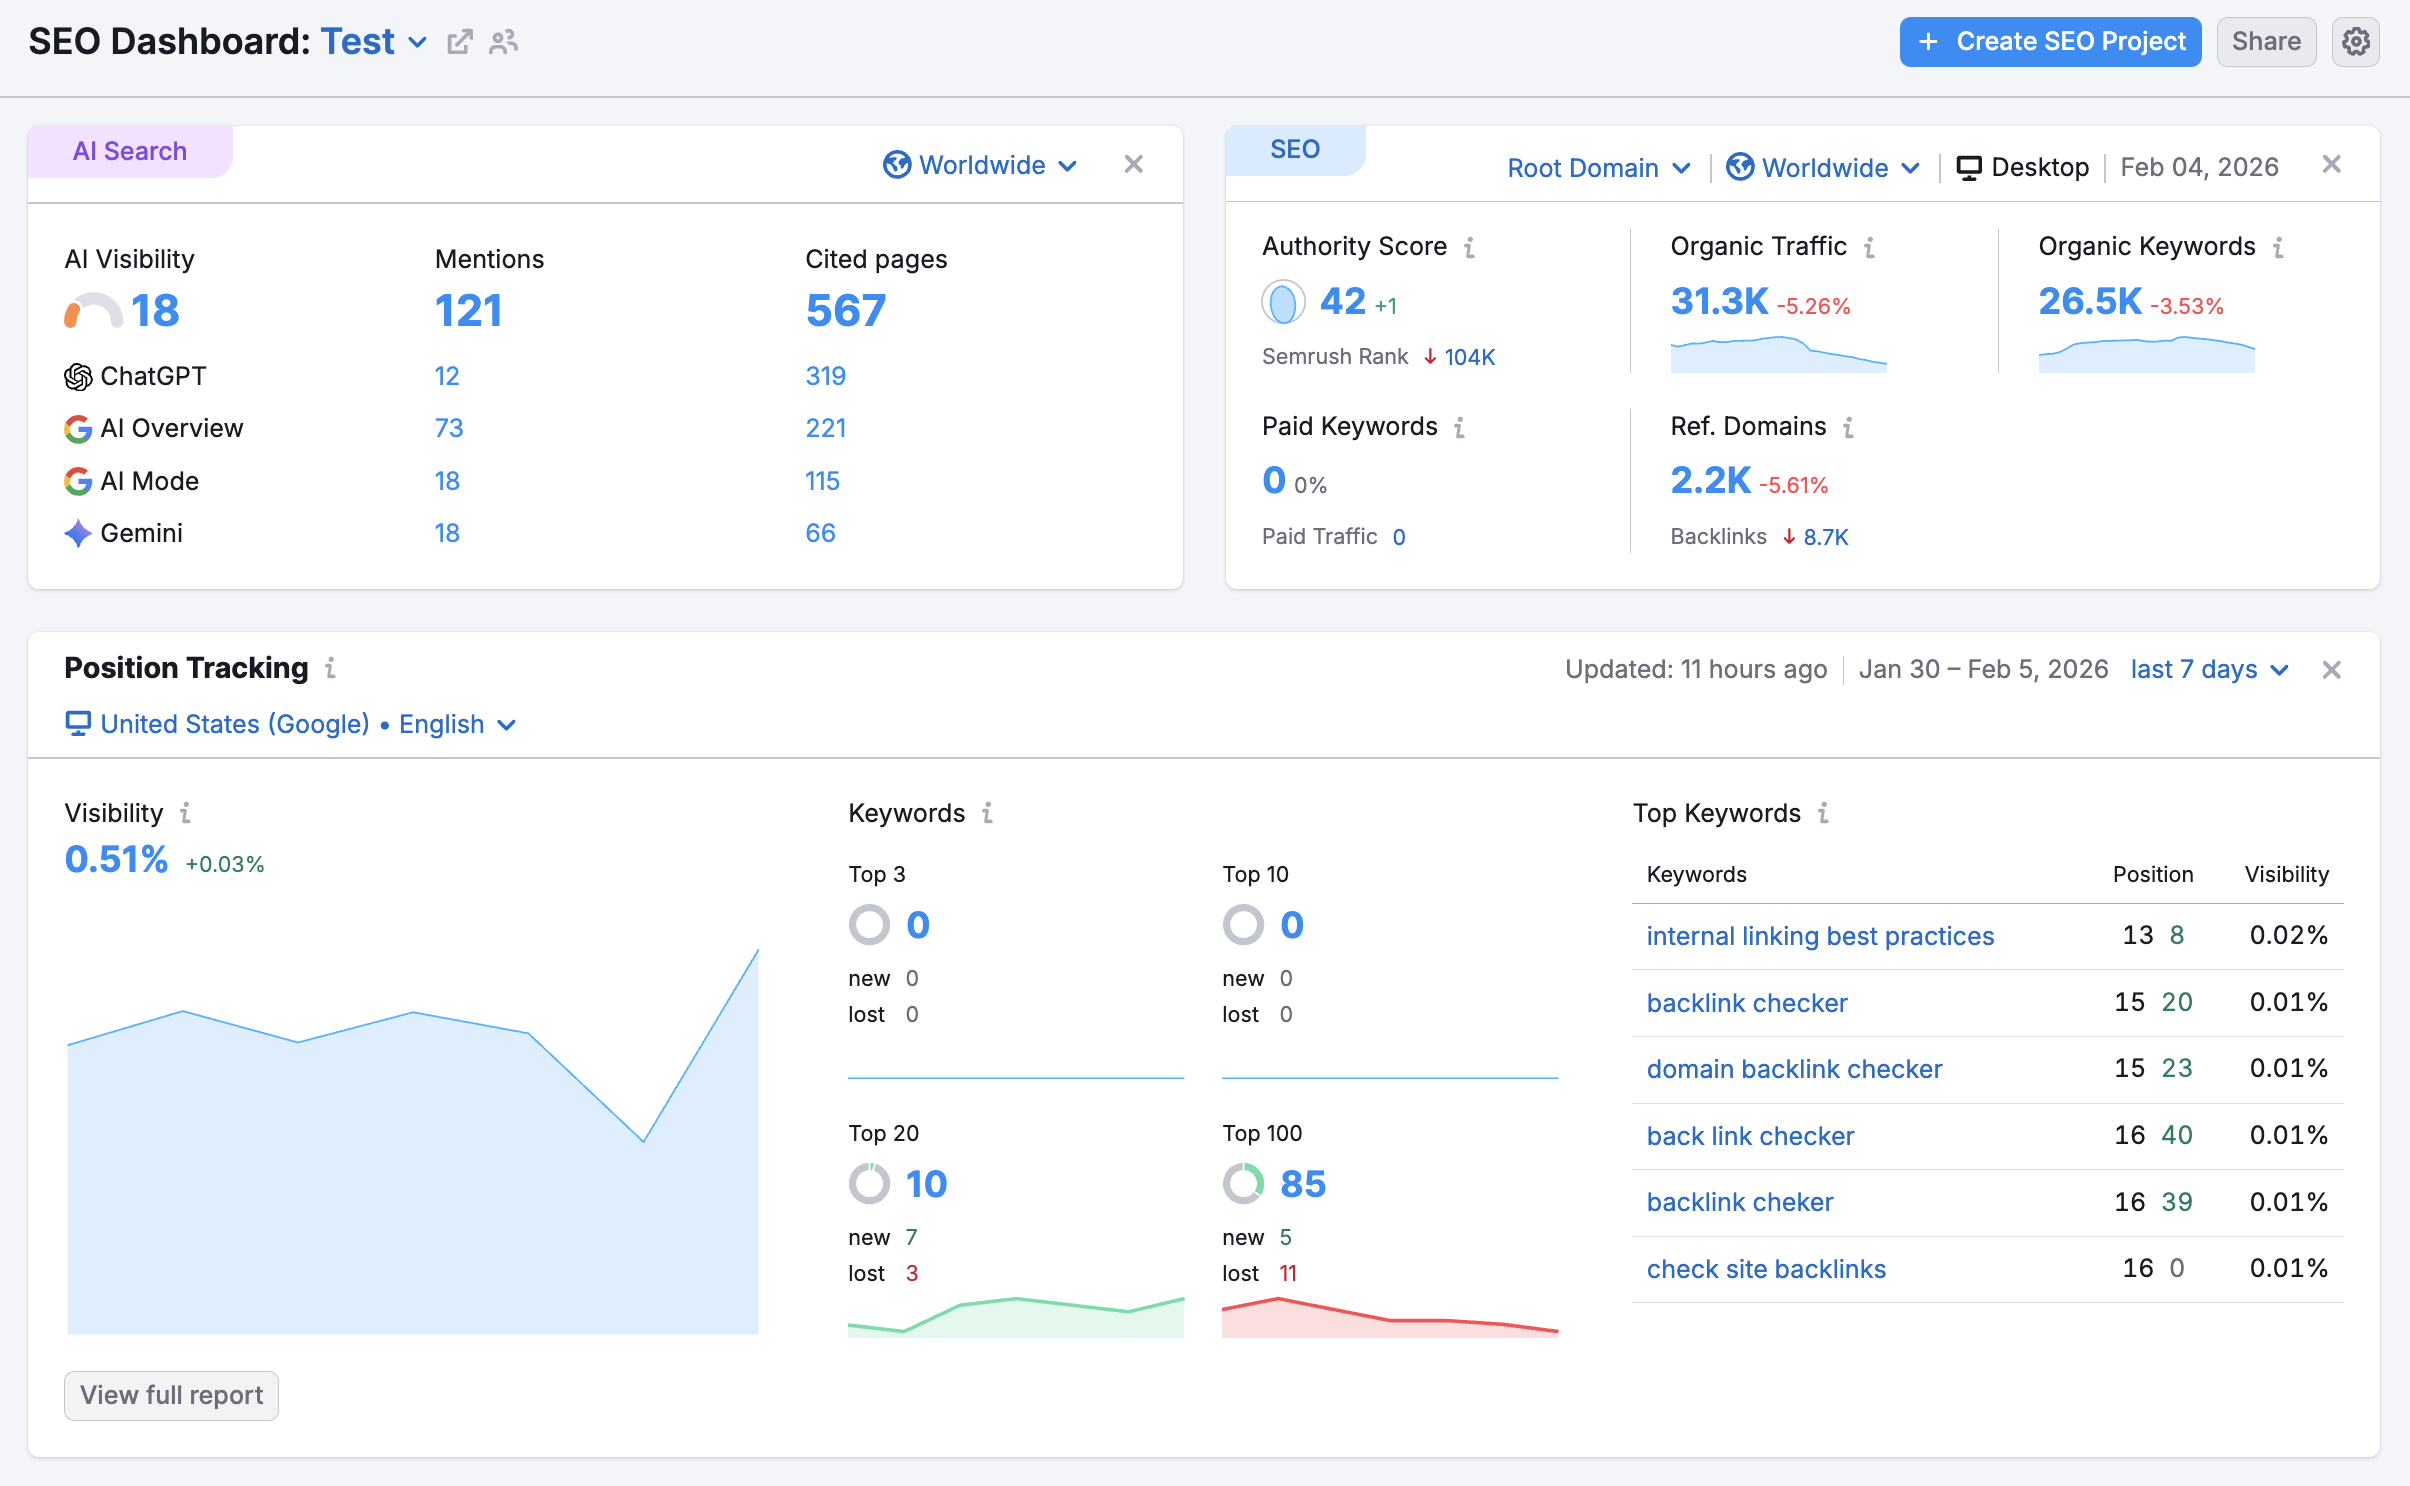Click the info icon next to Top Keywords
This screenshot has width=2410, height=1486.
pos(1826,813)
